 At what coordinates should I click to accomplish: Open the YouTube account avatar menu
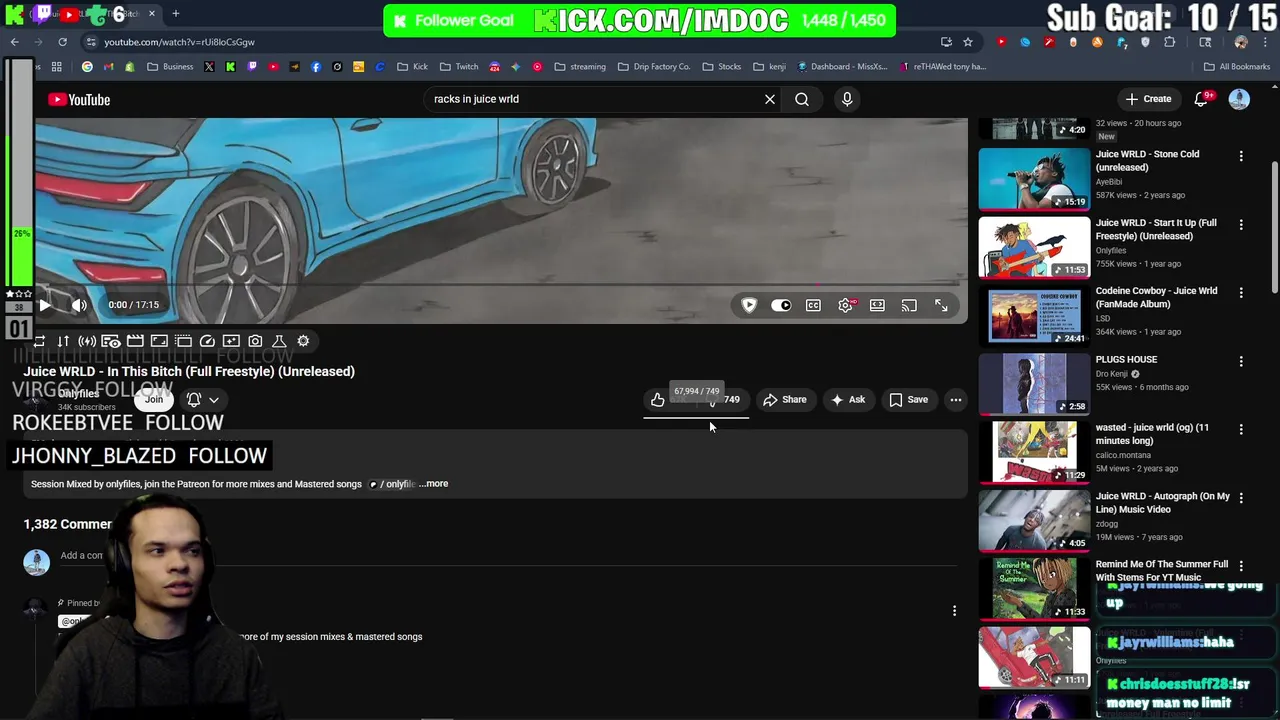coord(1239,99)
